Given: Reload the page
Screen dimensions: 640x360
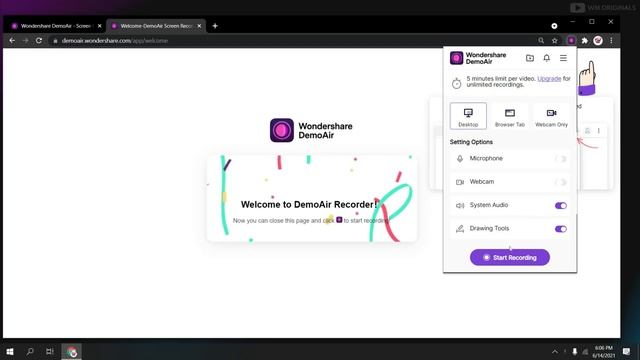Looking at the screenshot, I should 39,40.
